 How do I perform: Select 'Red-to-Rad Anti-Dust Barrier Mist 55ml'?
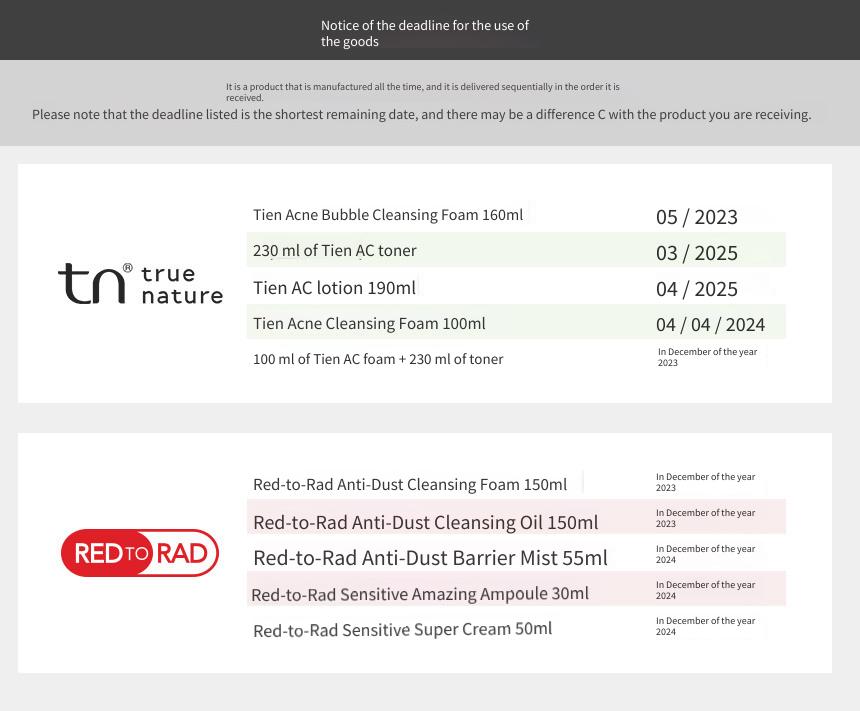430,558
